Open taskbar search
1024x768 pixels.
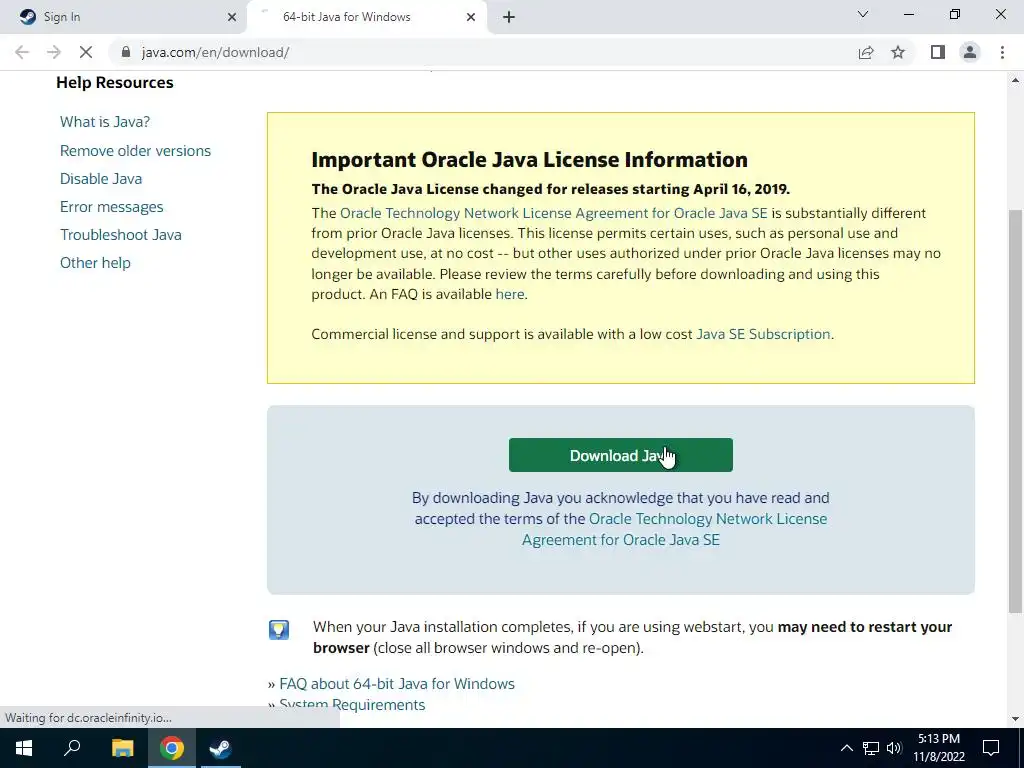tap(72, 748)
